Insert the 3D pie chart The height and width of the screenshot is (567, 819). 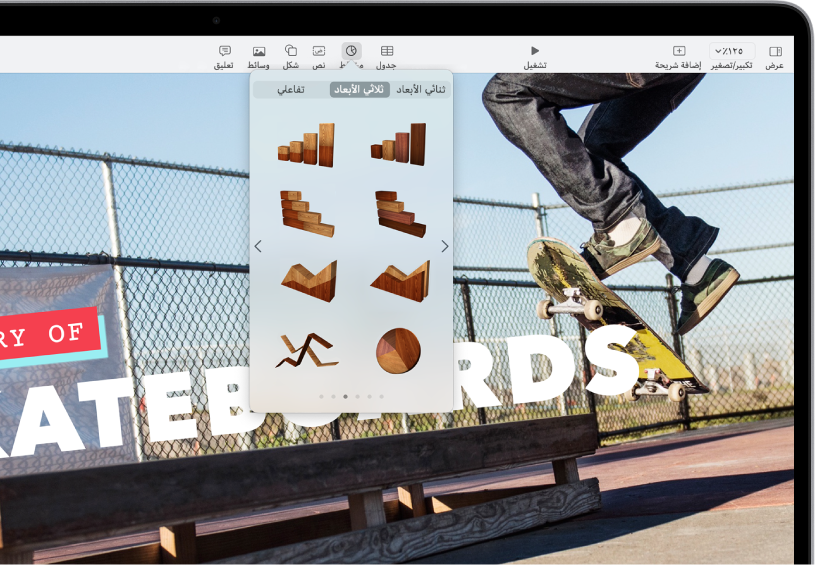pos(399,350)
